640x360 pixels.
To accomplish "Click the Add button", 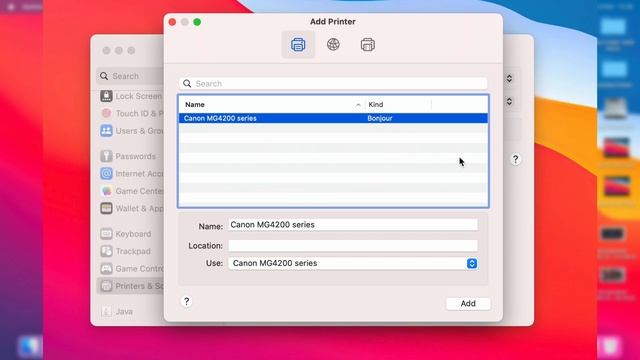I will (468, 303).
